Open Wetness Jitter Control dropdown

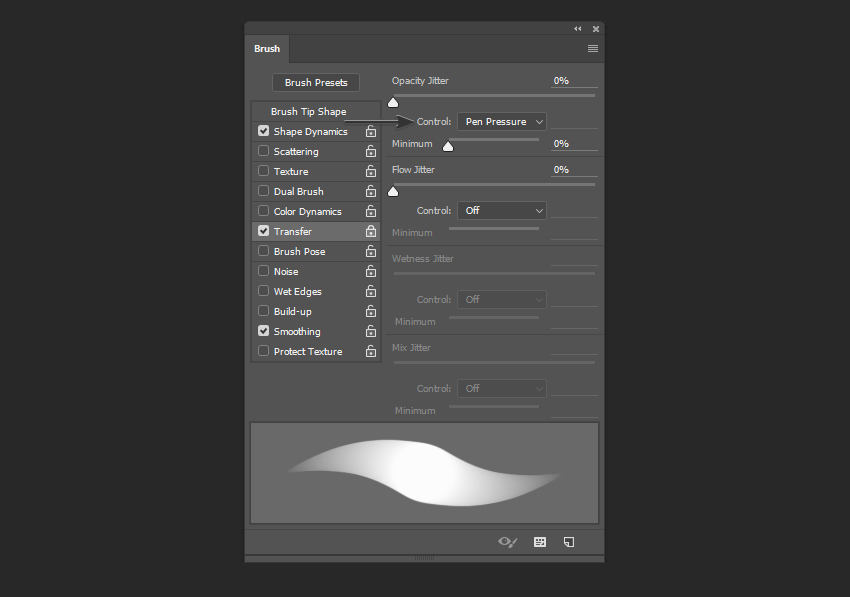point(502,299)
